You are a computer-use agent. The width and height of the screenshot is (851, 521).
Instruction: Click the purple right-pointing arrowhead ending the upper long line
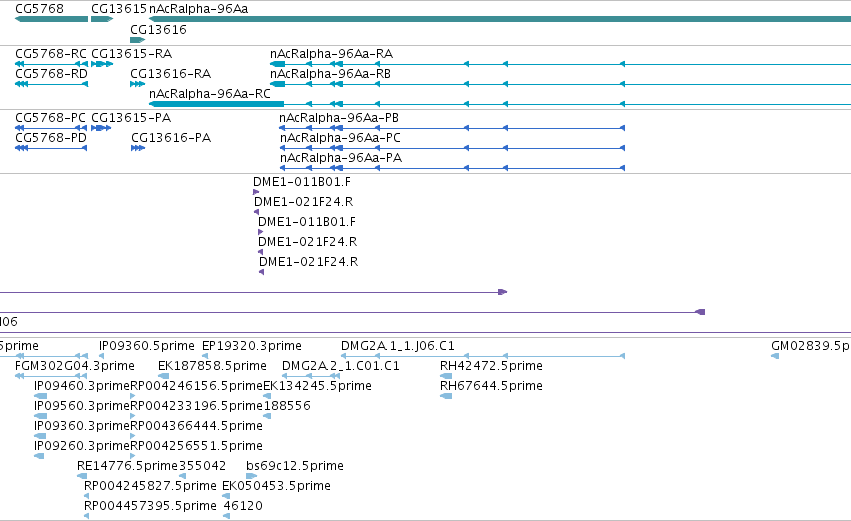click(x=503, y=292)
